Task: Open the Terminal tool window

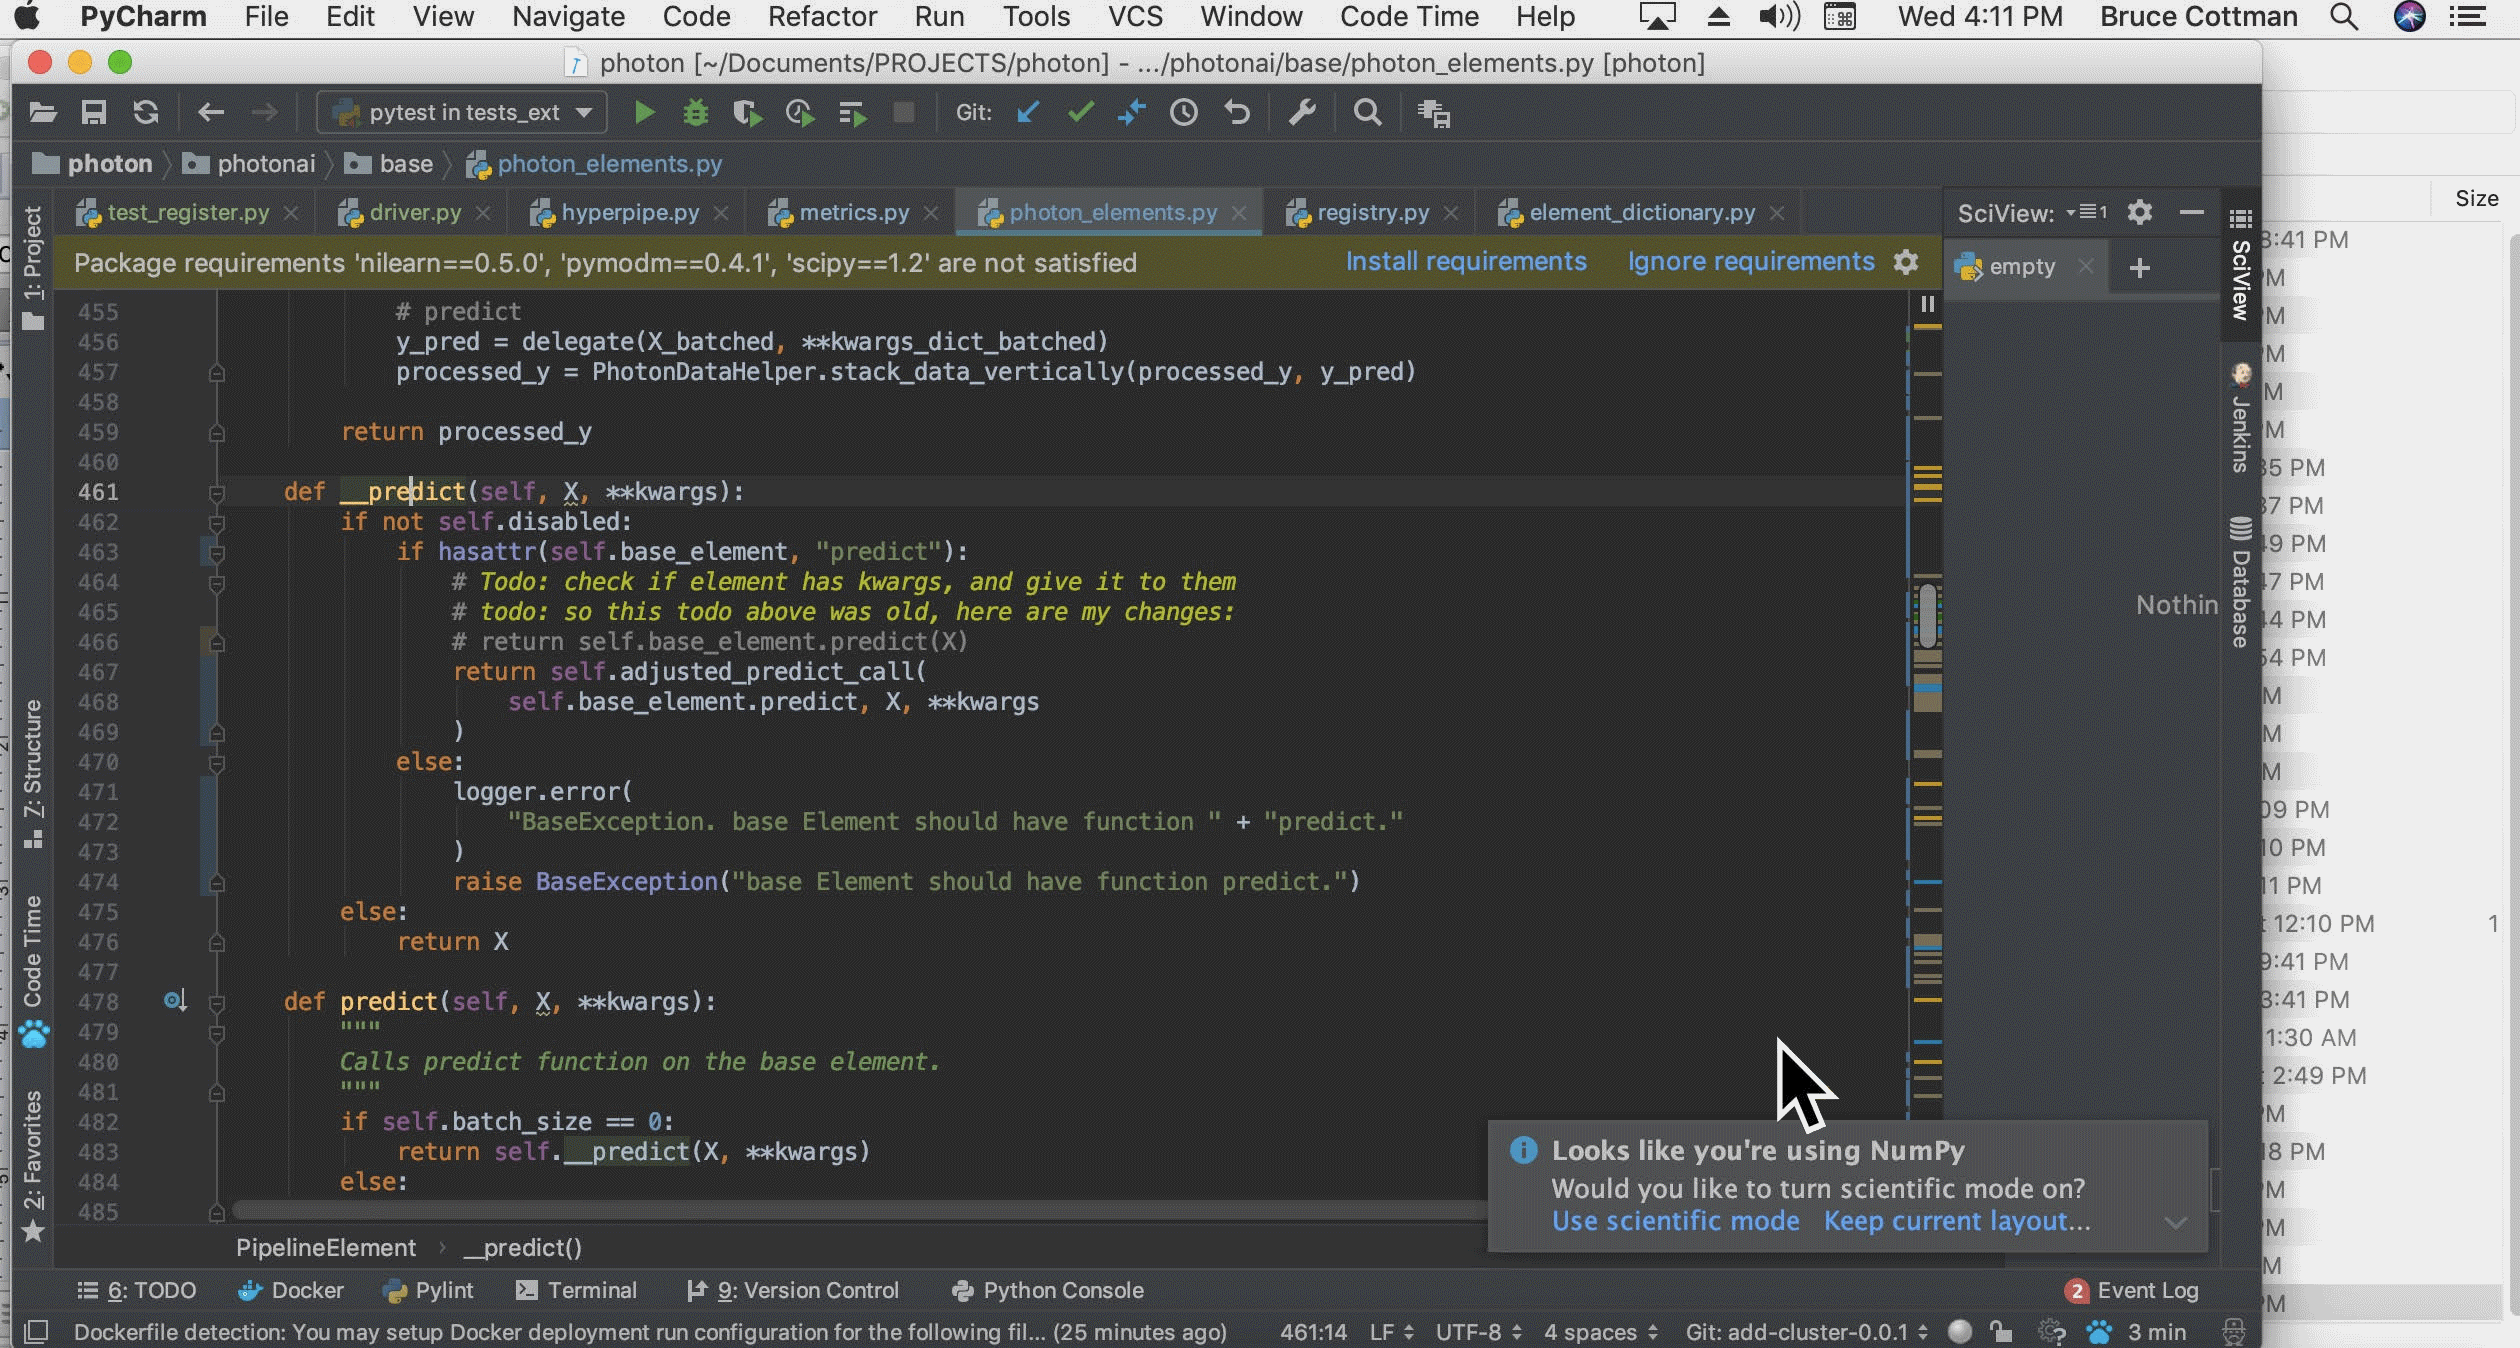Action: coord(576,1290)
